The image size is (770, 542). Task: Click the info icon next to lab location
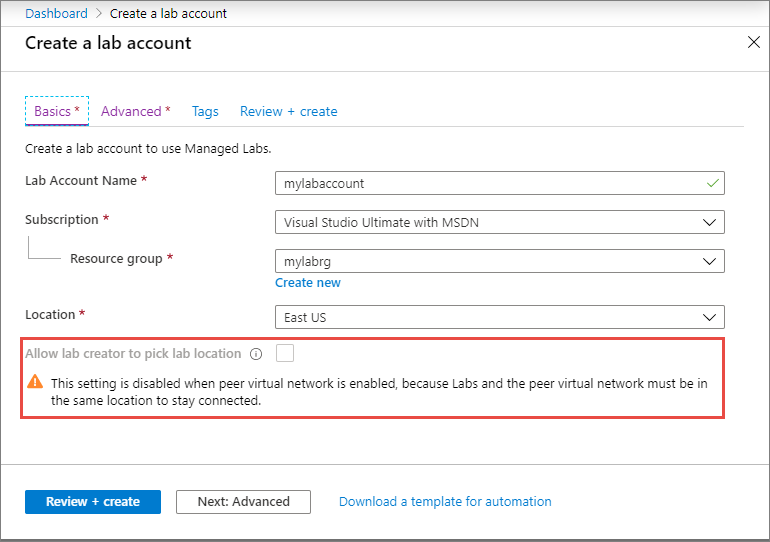point(256,354)
